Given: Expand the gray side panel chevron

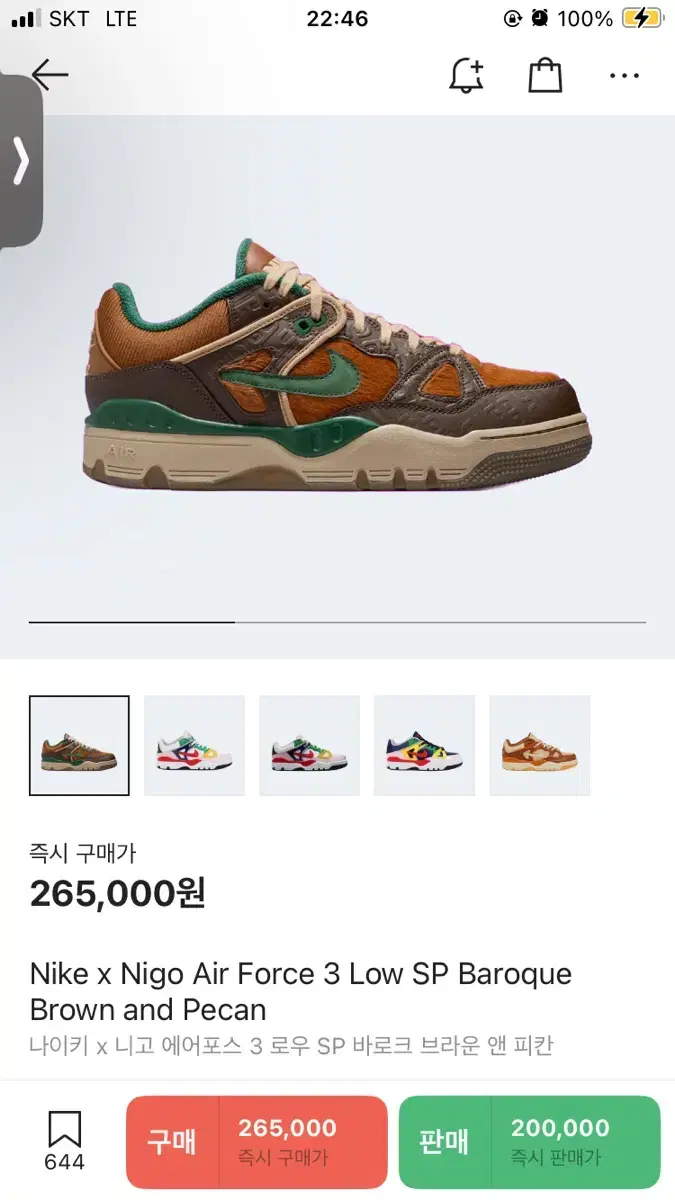Looking at the screenshot, I should [x=20, y=162].
